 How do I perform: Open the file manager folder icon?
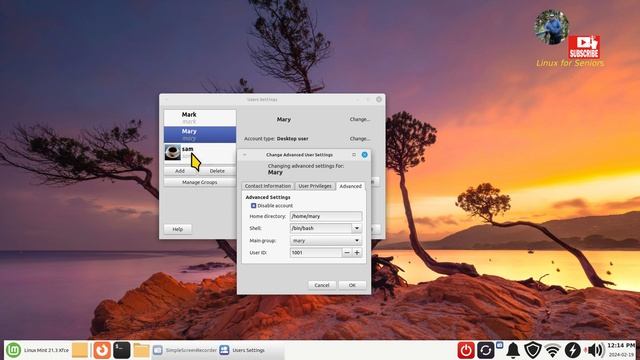tap(141, 350)
